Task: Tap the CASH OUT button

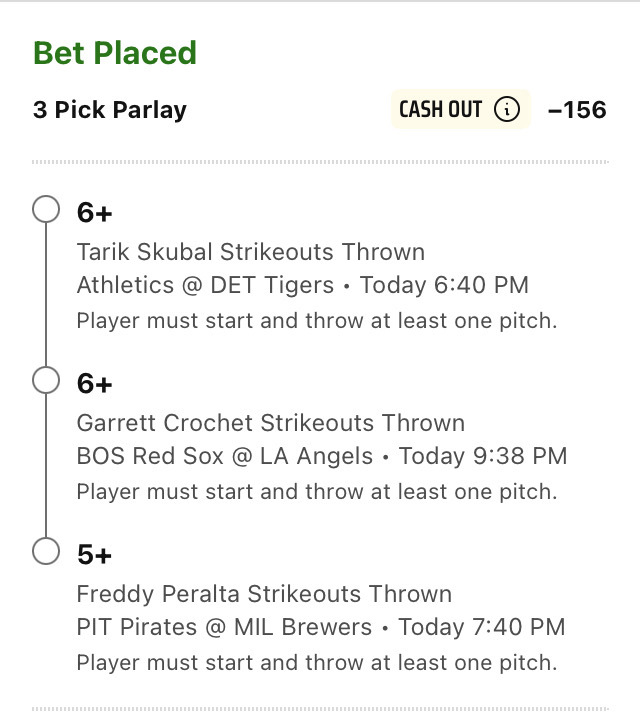Action: (x=461, y=109)
